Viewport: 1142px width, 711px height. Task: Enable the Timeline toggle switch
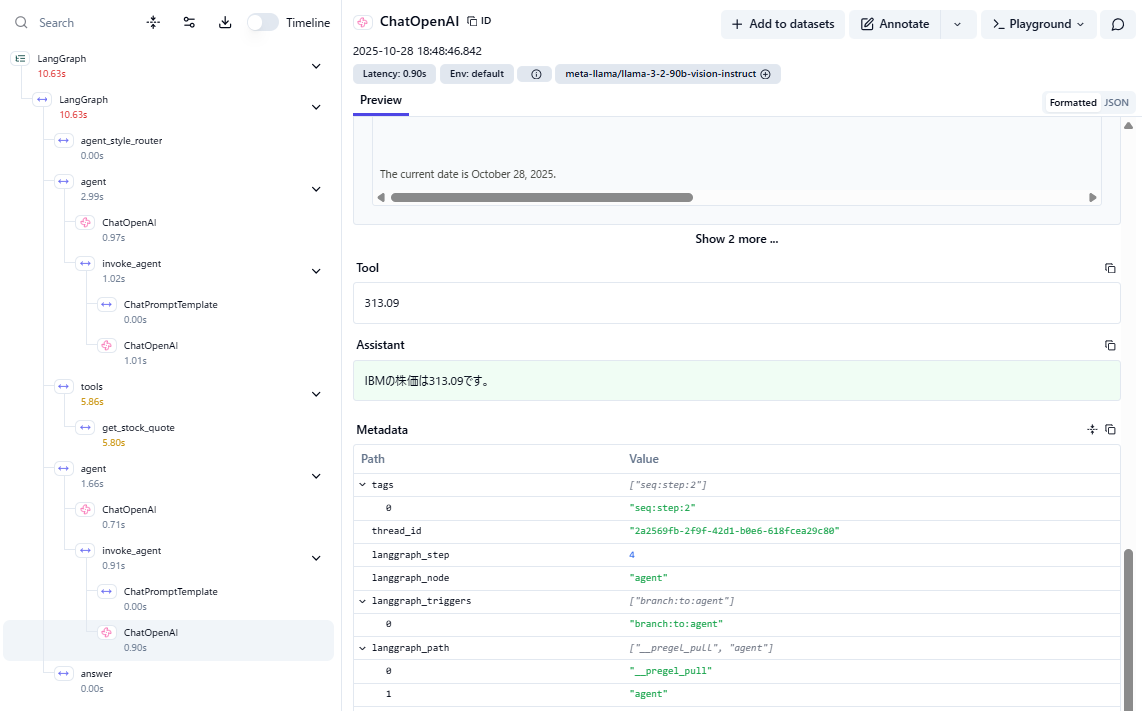(263, 22)
